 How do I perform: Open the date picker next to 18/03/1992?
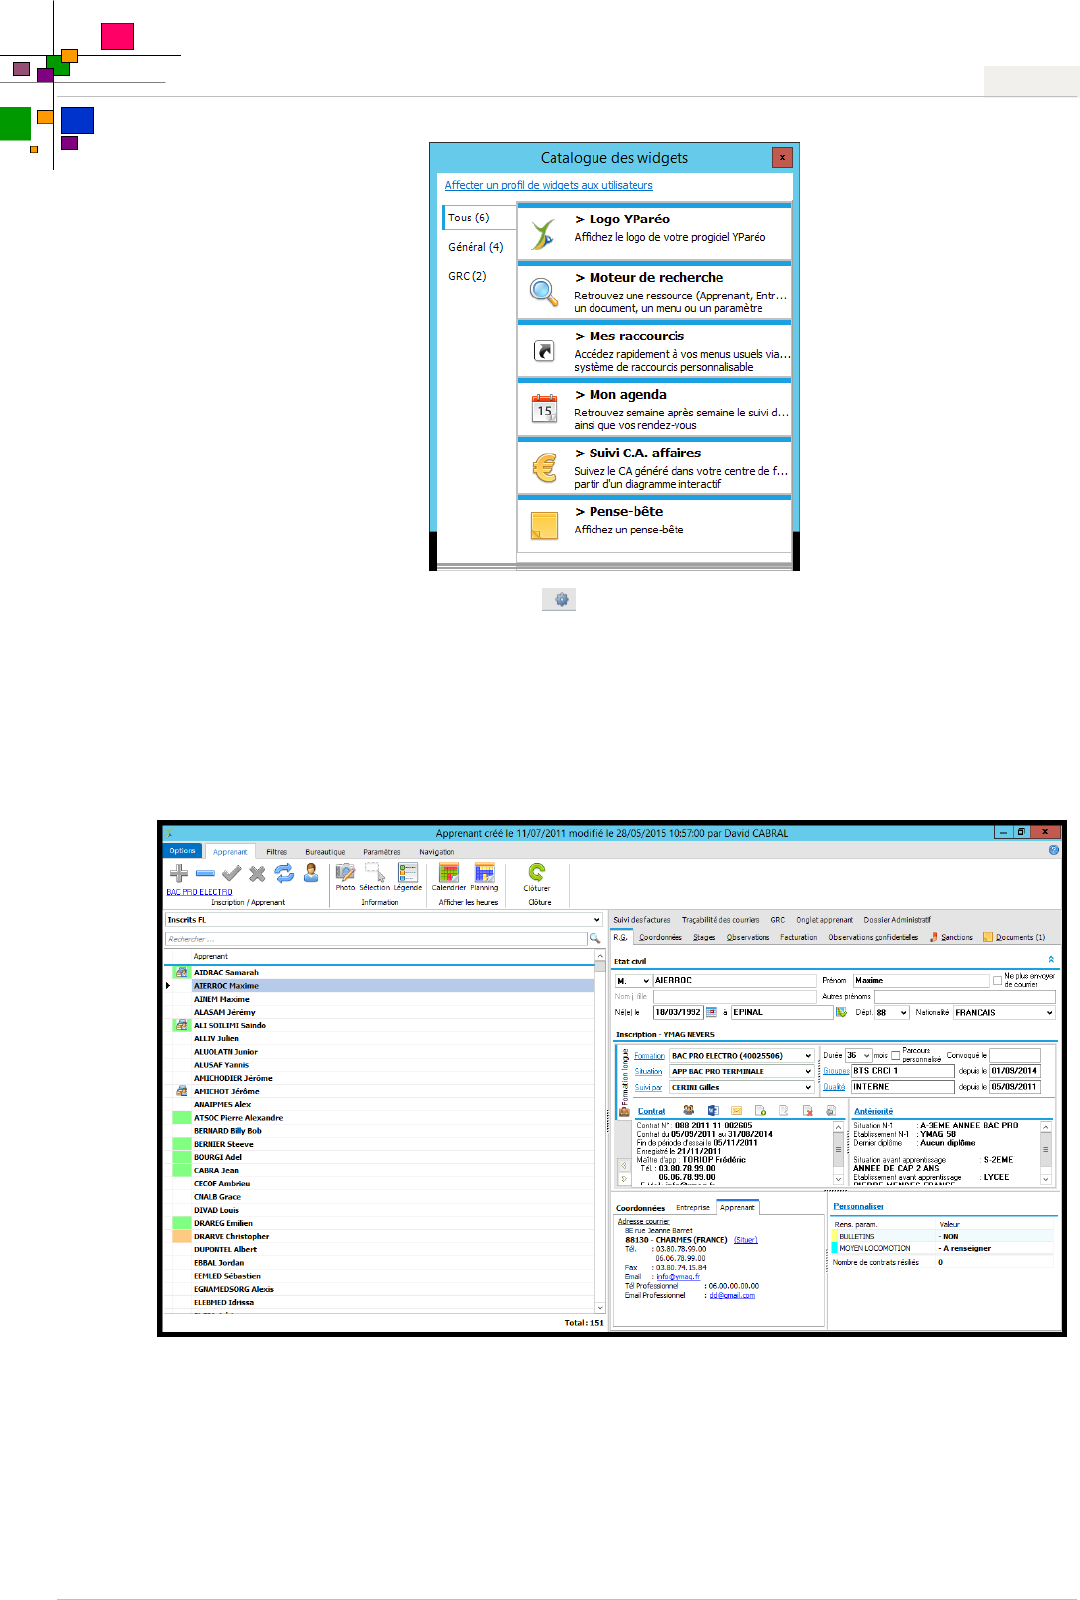tap(711, 1012)
